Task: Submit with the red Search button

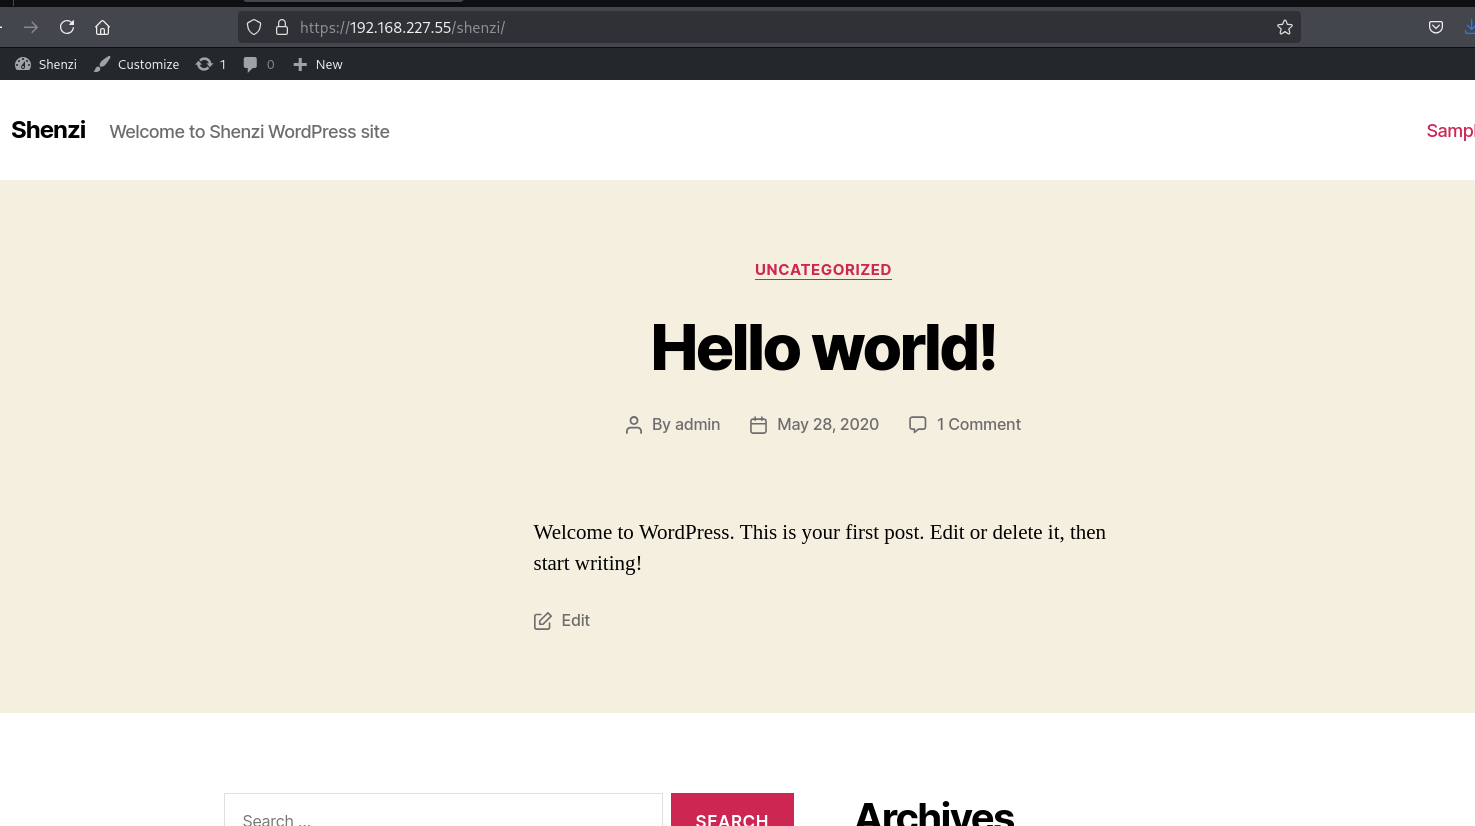Action: [x=732, y=812]
